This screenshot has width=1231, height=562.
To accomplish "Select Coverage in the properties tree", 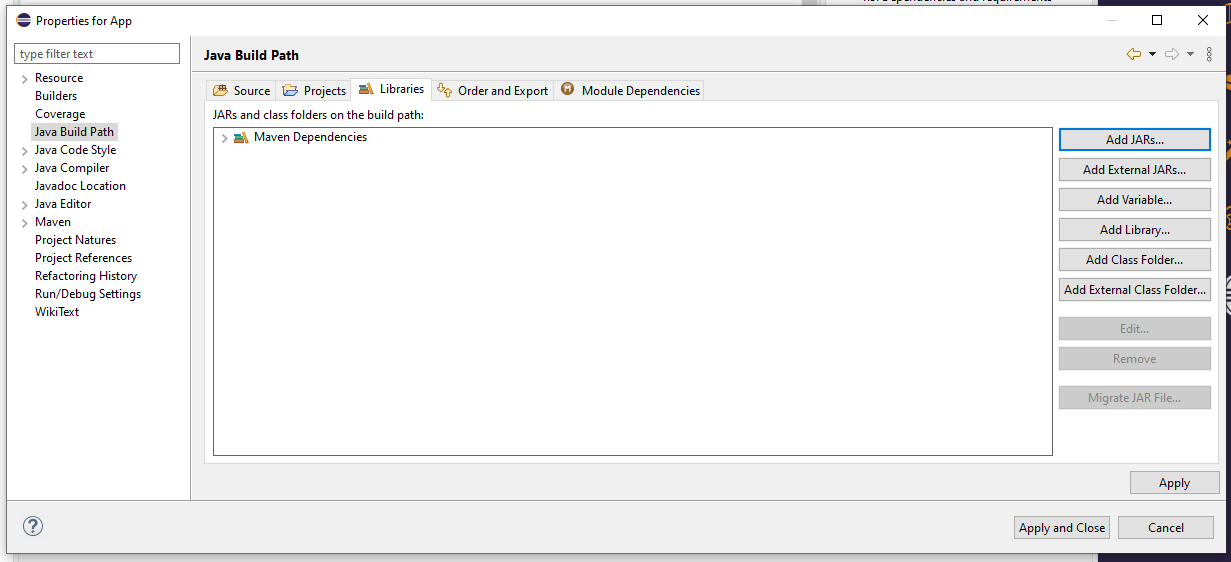I will coord(60,114).
